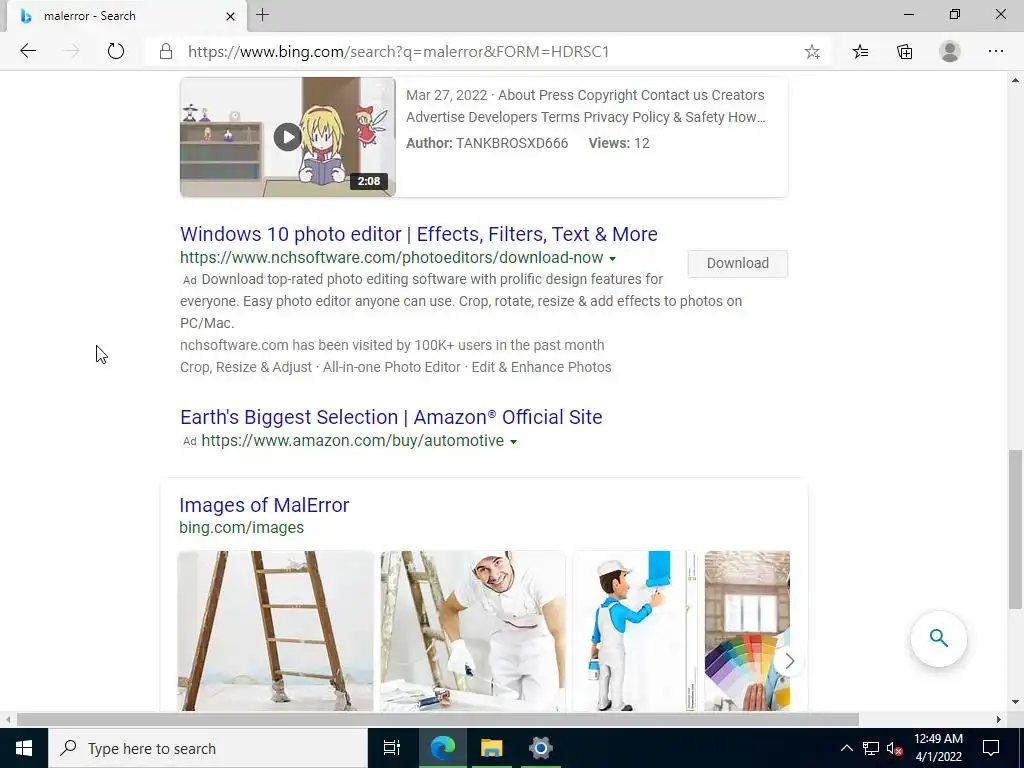Click horizontal scrollbar right arrow
The image size is (1024, 768).
pyautogui.click(x=999, y=719)
